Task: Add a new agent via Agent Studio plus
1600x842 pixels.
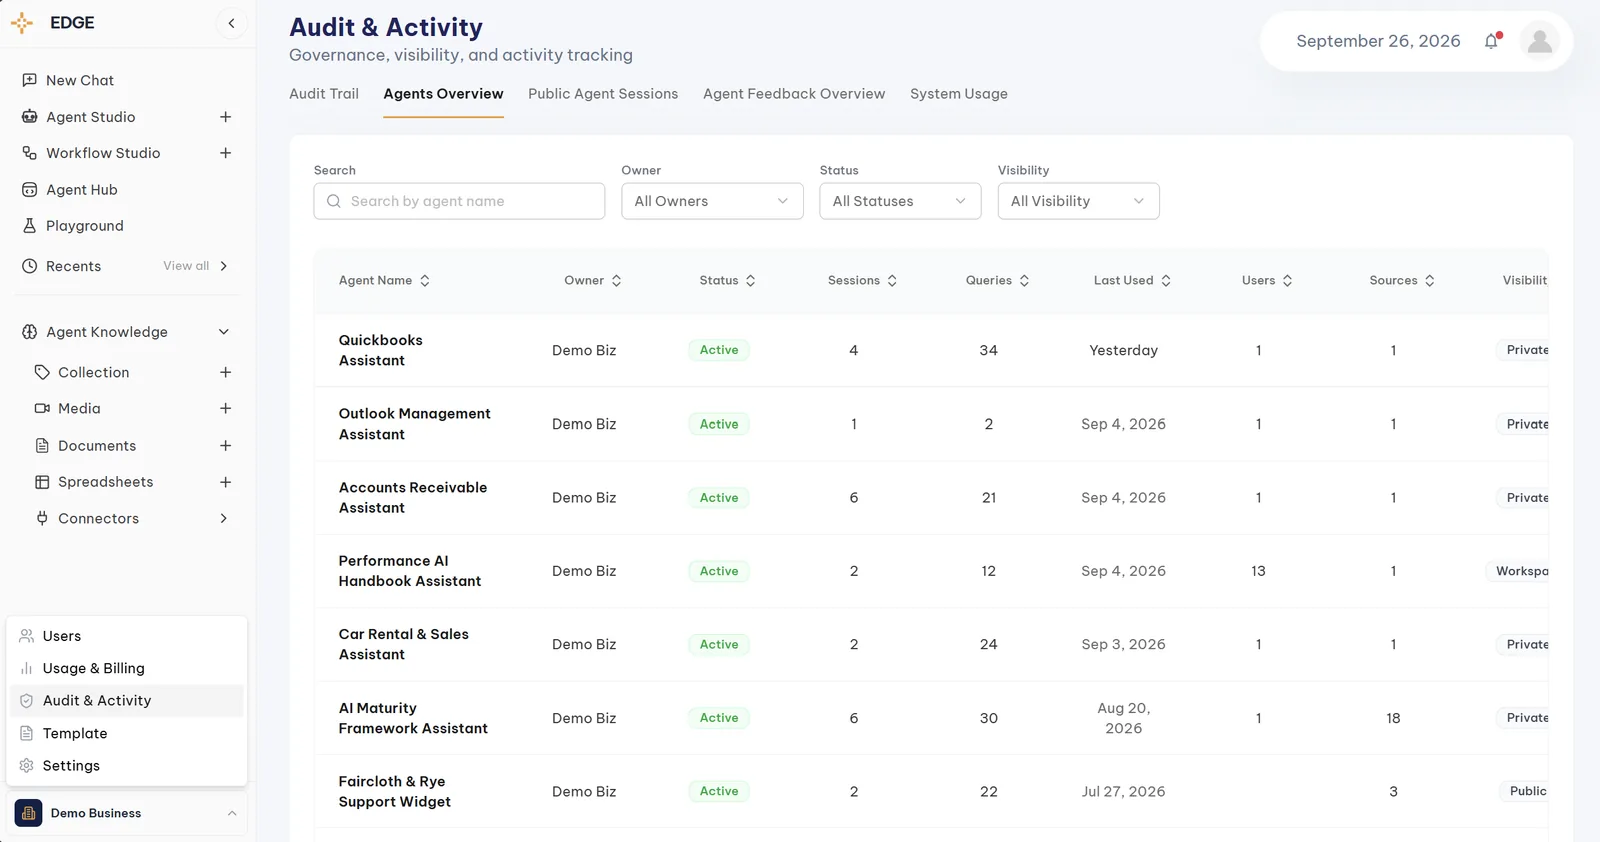Action: pyautogui.click(x=225, y=117)
